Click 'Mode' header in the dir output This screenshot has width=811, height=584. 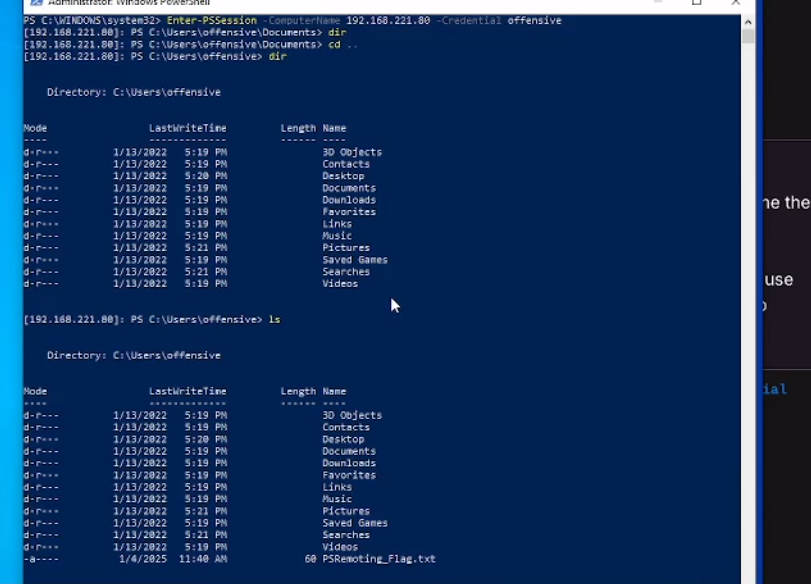[35, 128]
